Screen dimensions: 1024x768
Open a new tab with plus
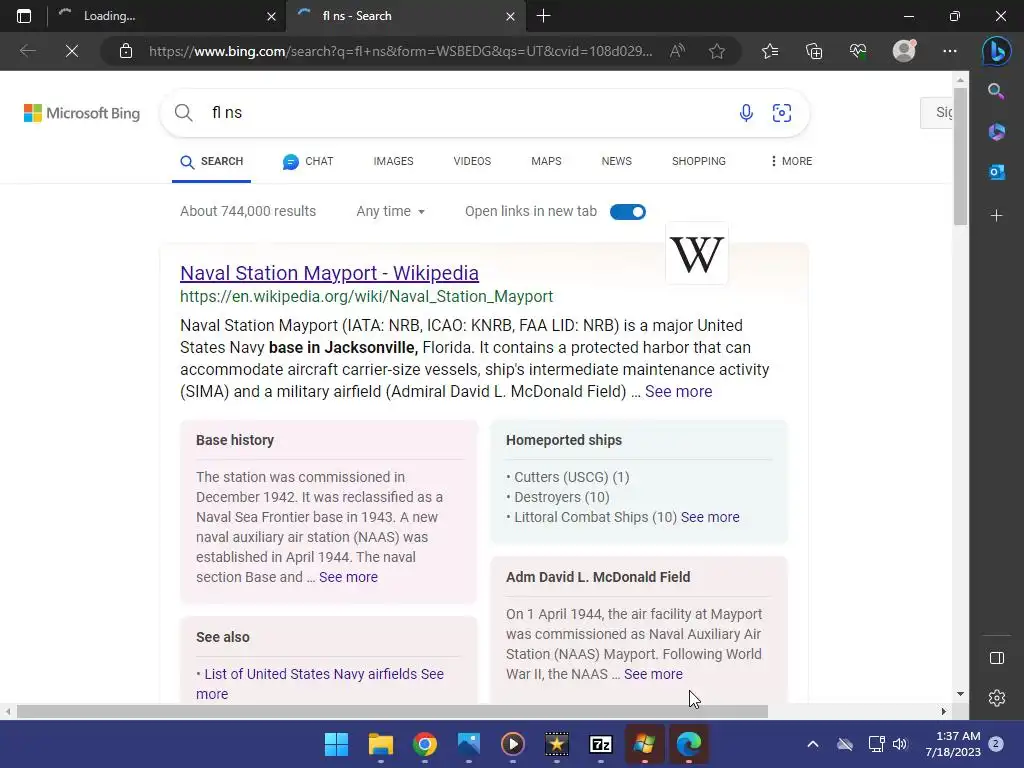click(543, 16)
